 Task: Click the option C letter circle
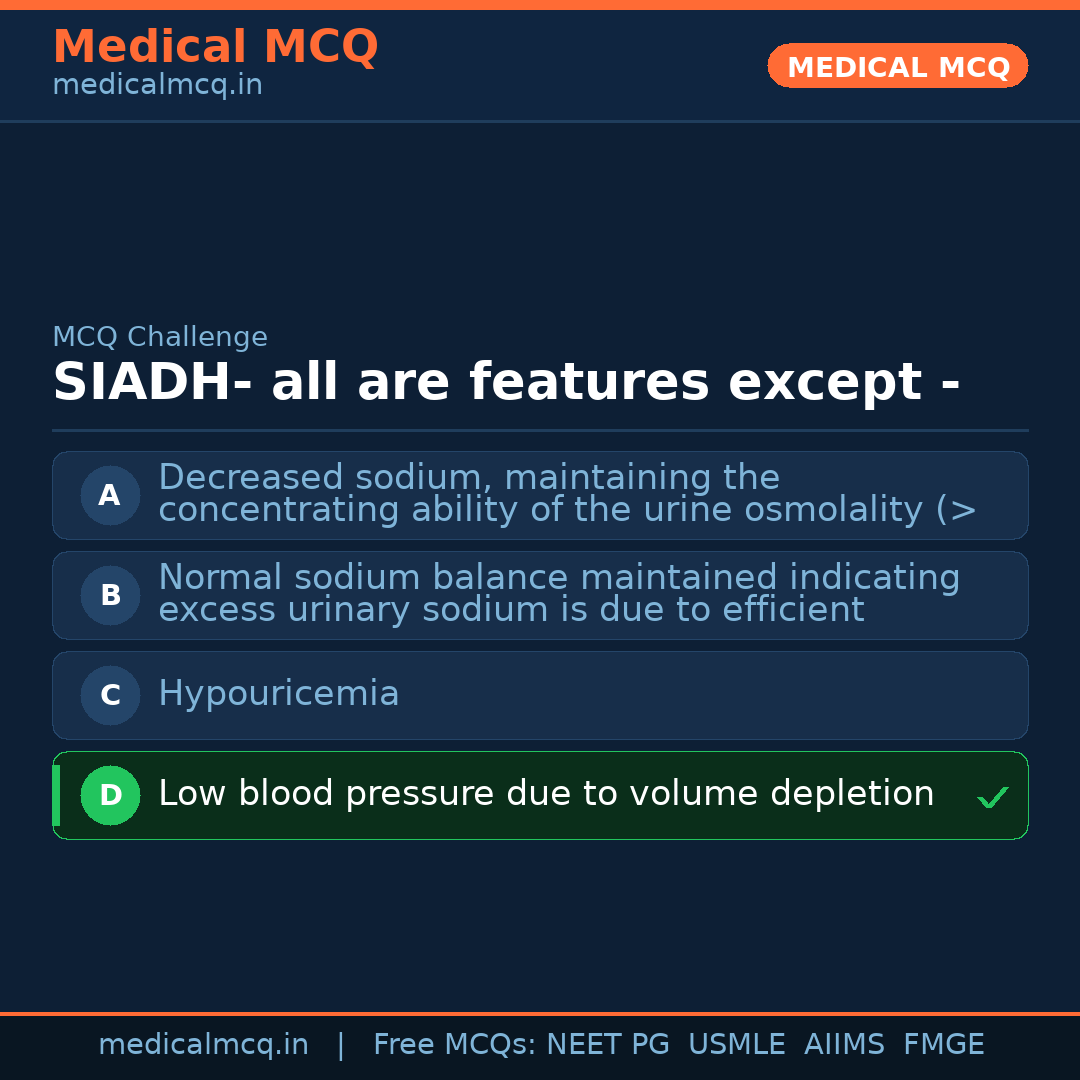point(110,695)
